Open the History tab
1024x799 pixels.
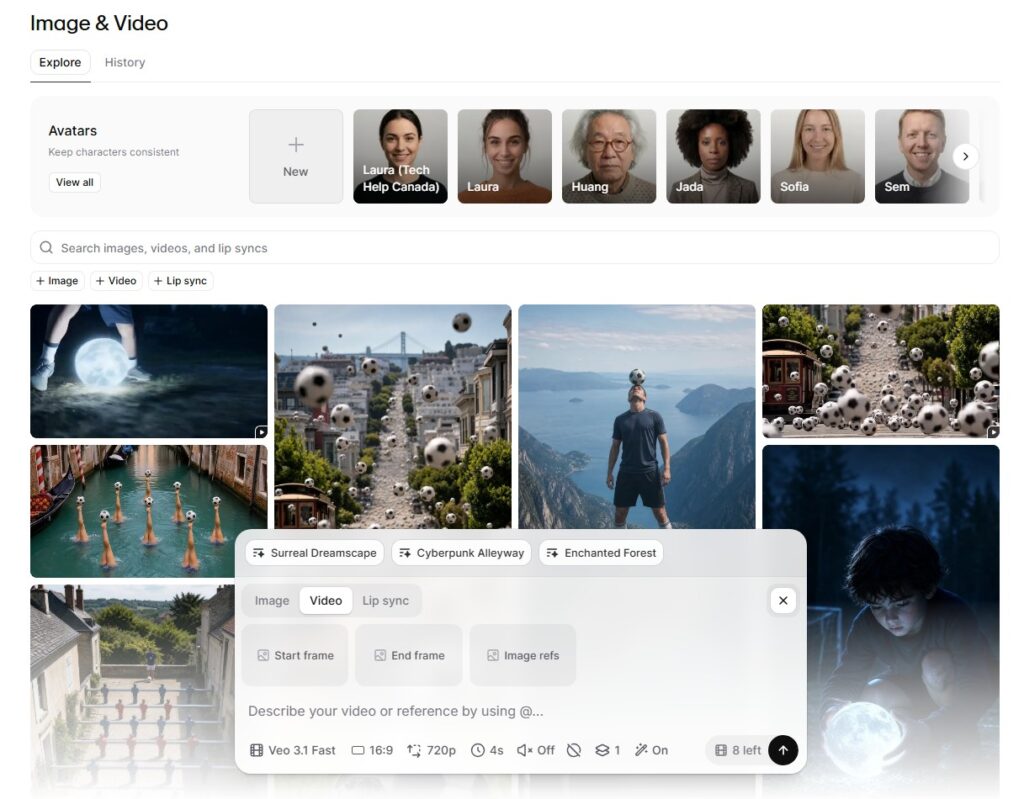125,62
